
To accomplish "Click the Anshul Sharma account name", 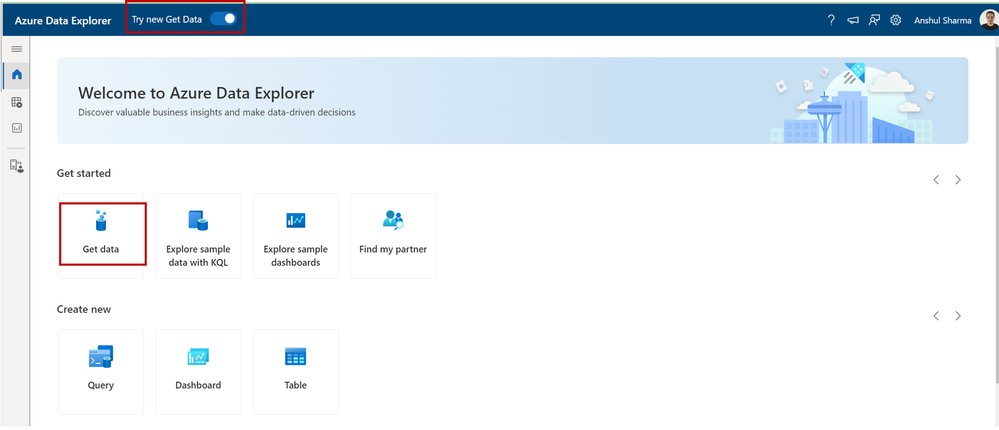I will (942, 20).
